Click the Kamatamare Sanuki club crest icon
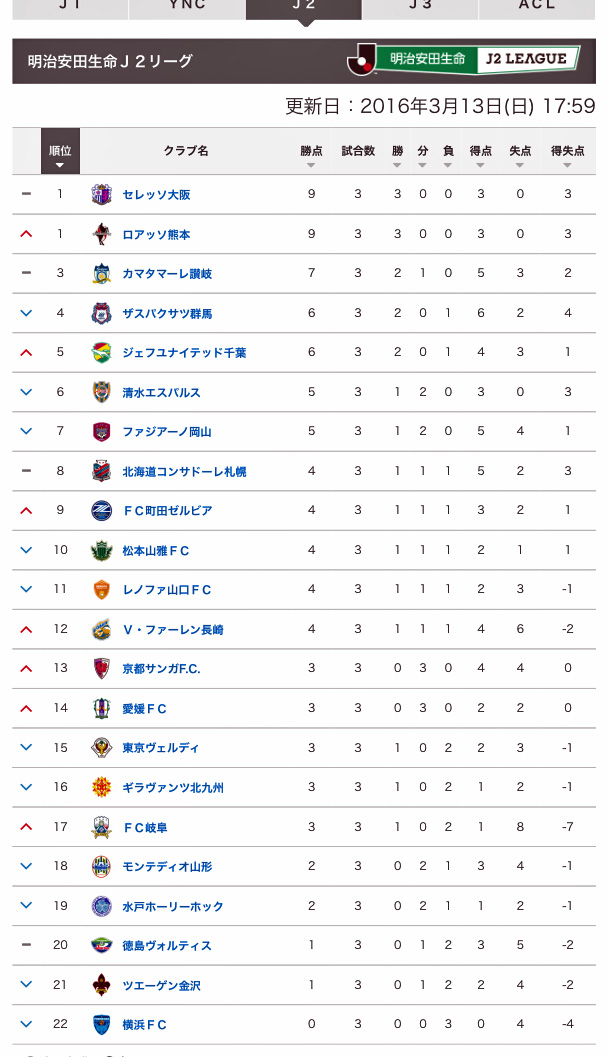Screen dimensions: 609x1057 click(x=101, y=273)
